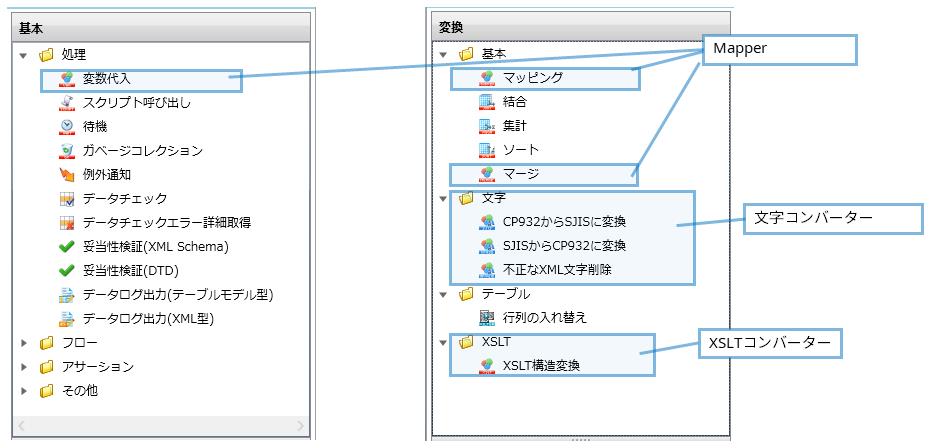
Task: Expand the その他 folder
Action: coord(24,391)
